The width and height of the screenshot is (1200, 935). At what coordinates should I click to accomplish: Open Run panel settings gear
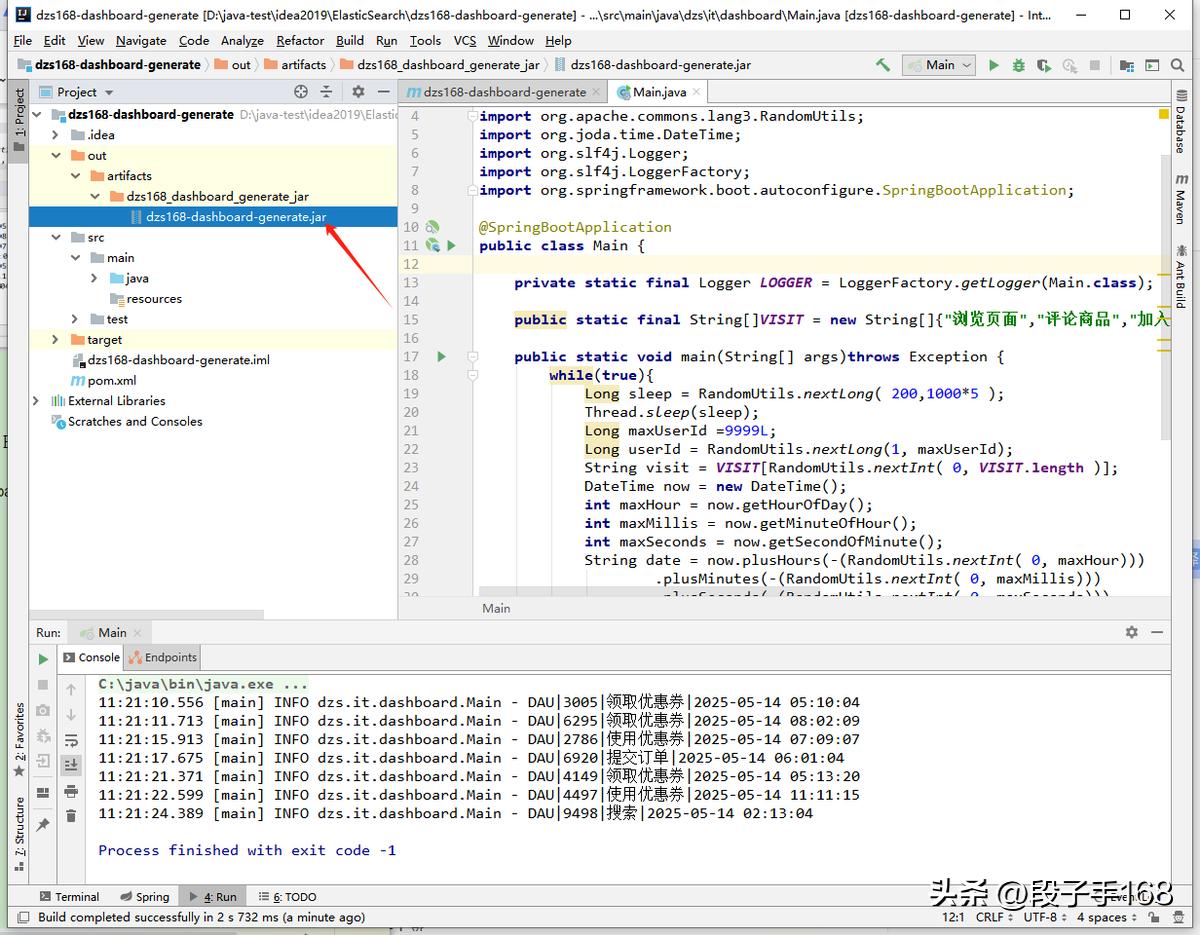(1131, 632)
